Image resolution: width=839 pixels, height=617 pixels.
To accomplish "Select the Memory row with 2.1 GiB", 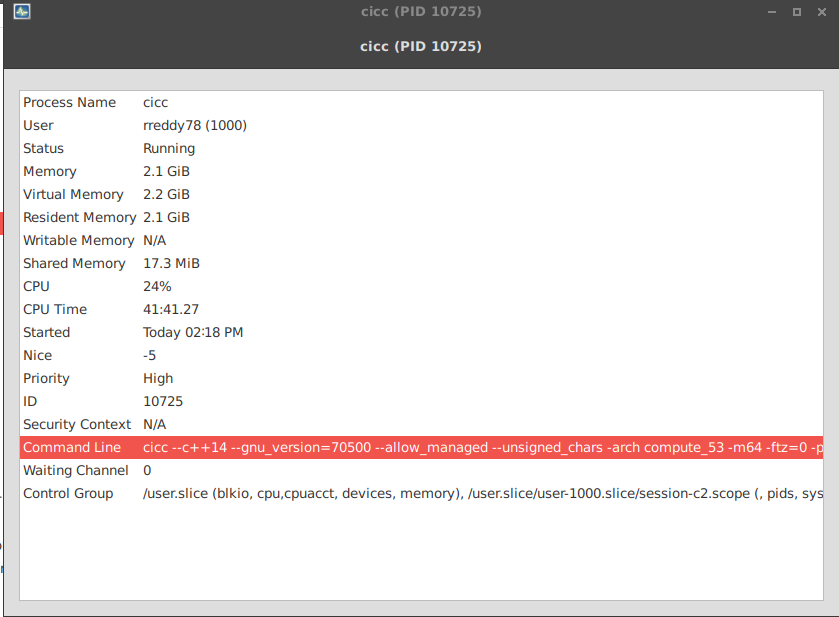I will tap(421, 171).
